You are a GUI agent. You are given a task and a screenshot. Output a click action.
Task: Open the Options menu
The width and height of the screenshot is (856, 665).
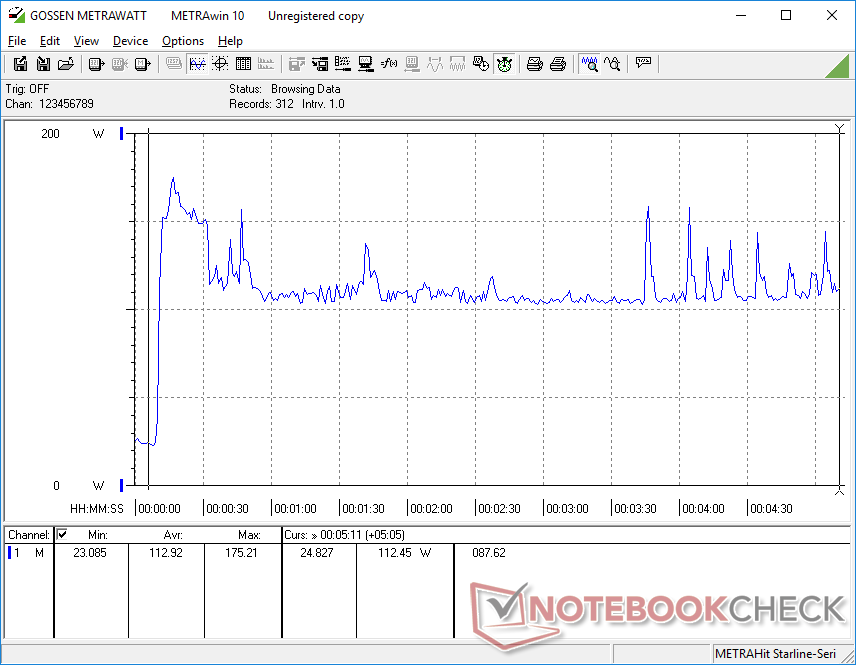click(x=182, y=41)
